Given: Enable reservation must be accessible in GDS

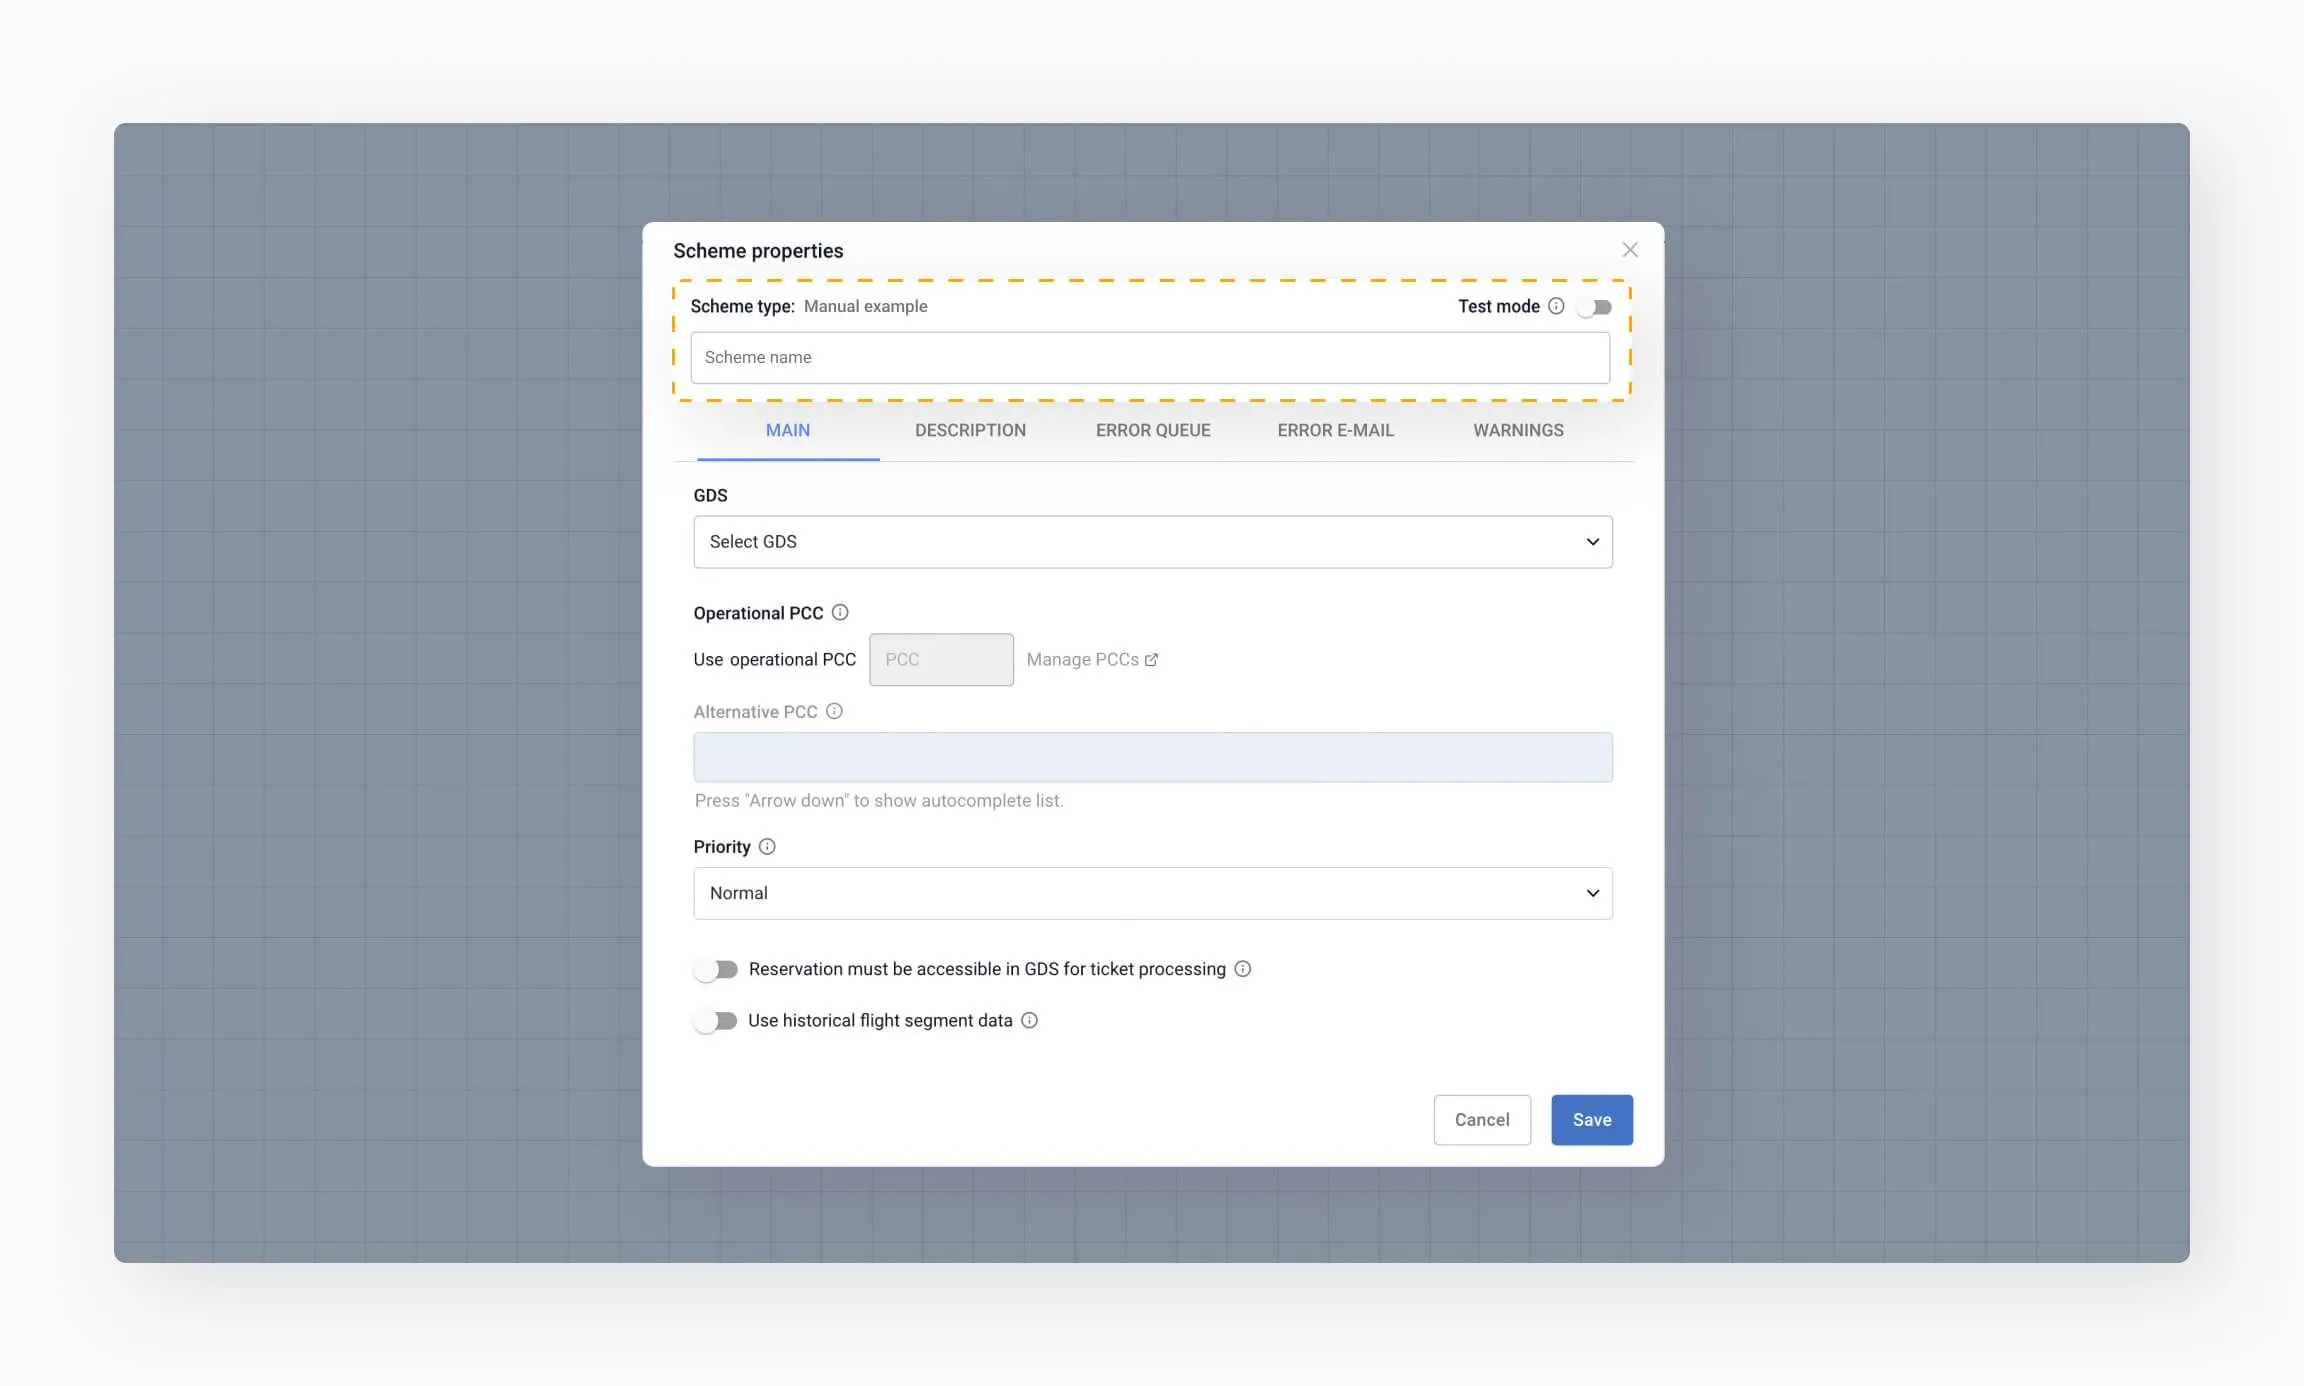Looking at the screenshot, I should click(716, 968).
